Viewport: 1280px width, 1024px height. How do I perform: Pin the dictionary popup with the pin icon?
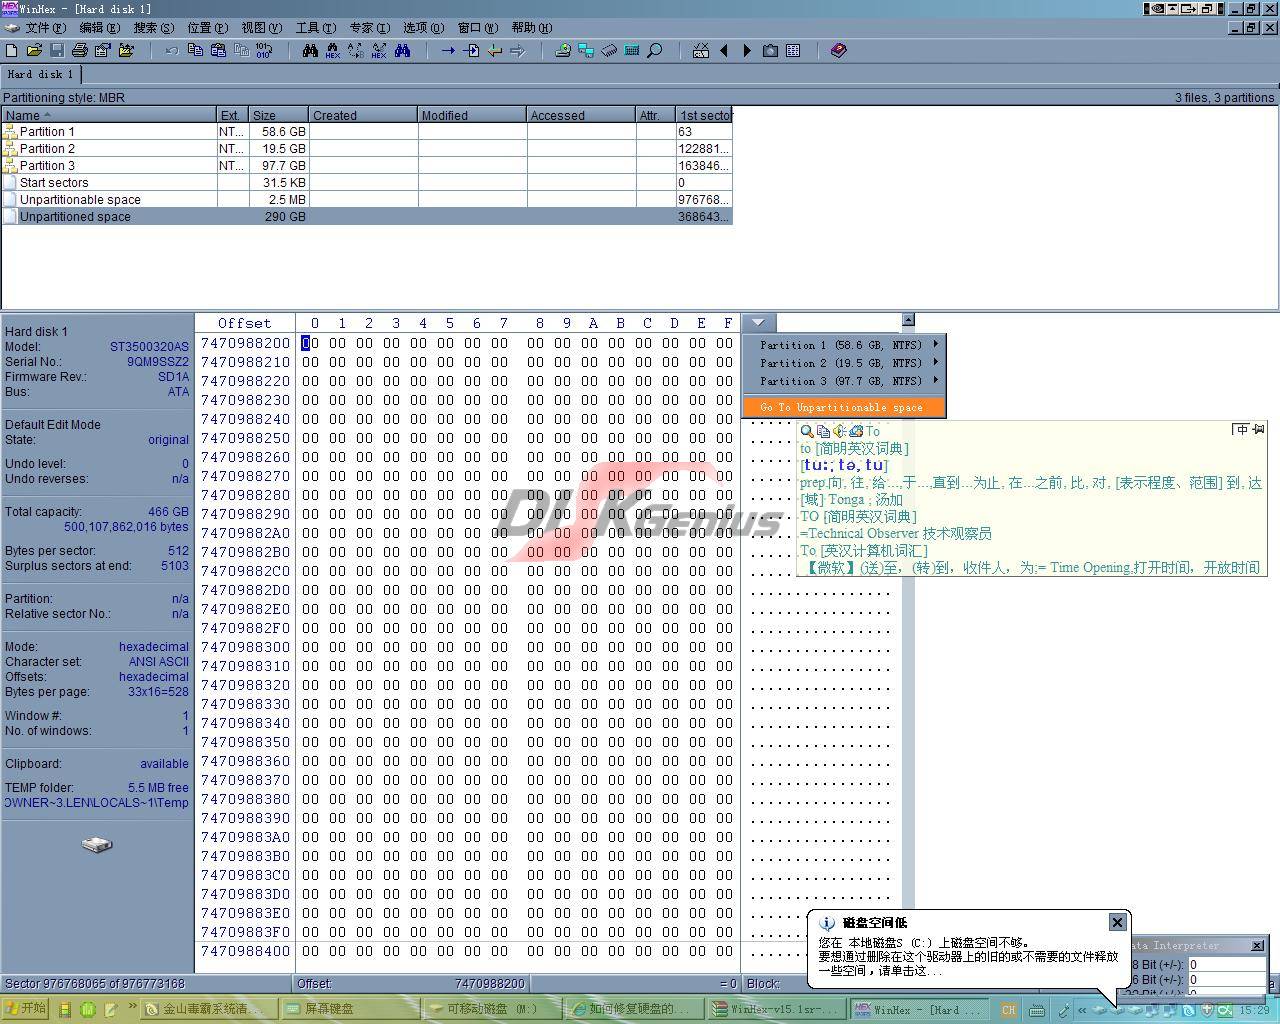[x=1258, y=429]
